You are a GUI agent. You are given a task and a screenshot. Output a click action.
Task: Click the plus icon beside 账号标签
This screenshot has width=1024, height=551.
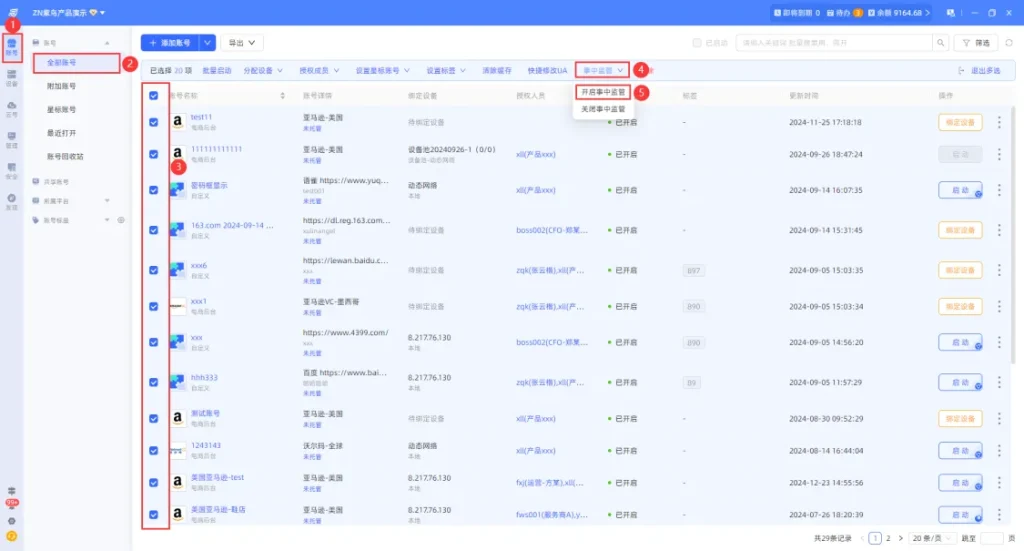[121, 219]
